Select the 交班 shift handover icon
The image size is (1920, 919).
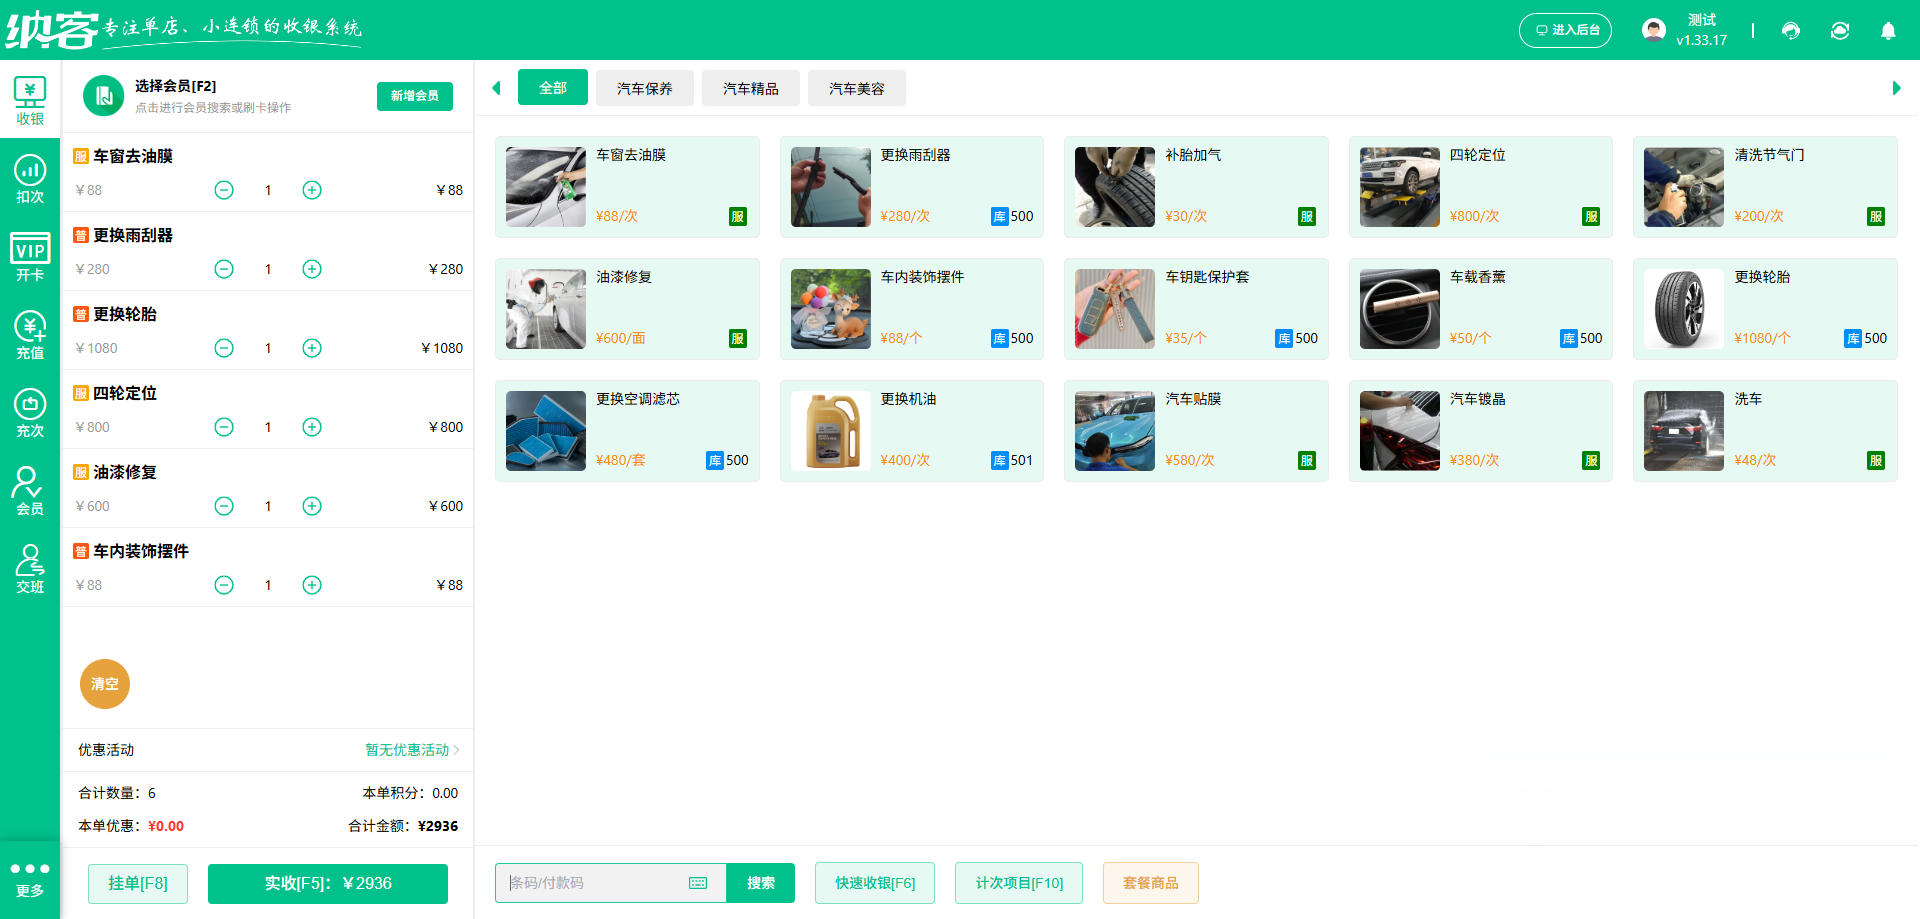click(x=30, y=568)
